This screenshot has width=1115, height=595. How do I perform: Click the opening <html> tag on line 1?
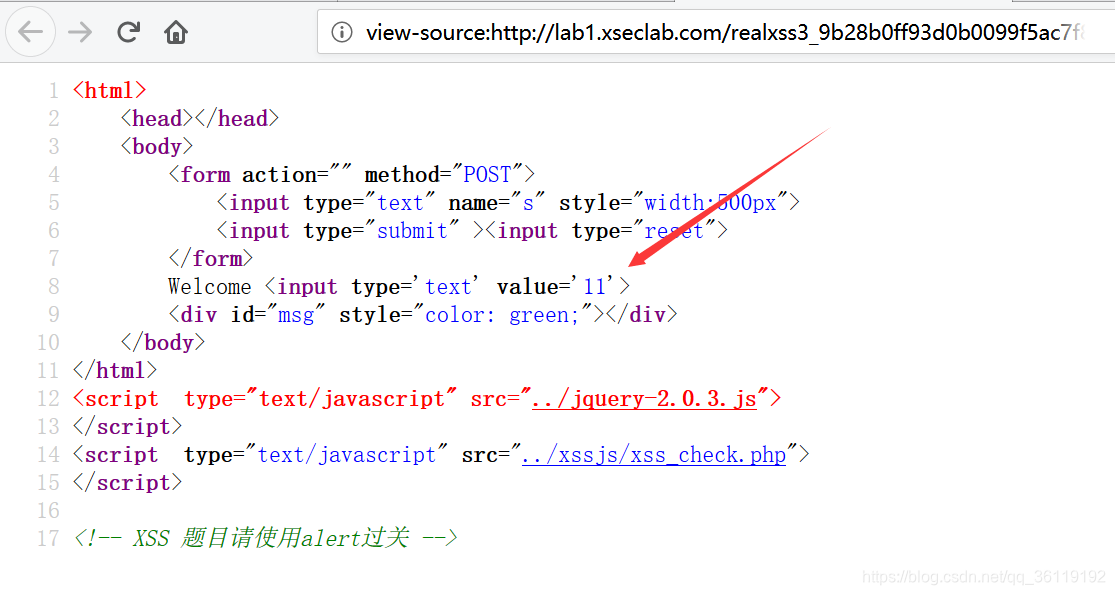[x=110, y=90]
